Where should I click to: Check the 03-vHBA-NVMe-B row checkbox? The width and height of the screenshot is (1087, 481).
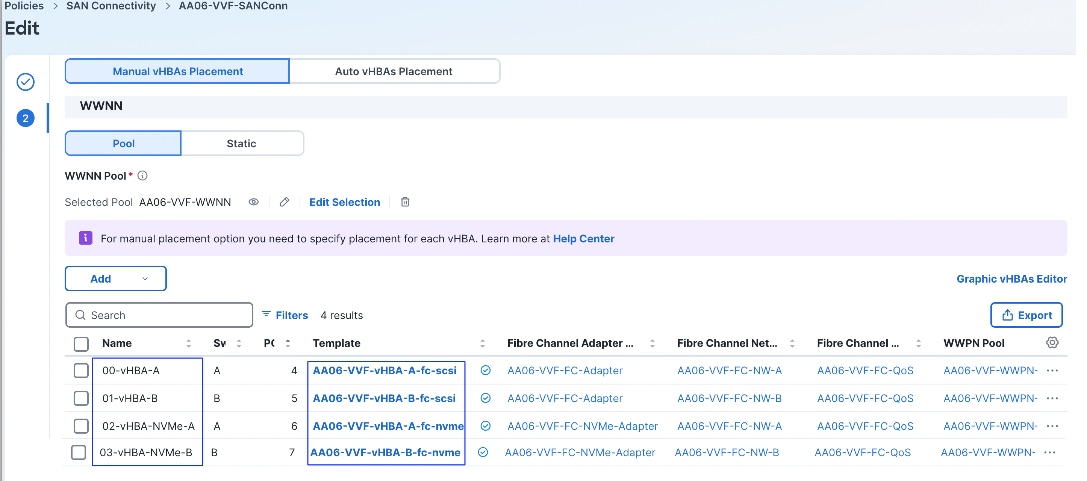pyautogui.click(x=78, y=453)
